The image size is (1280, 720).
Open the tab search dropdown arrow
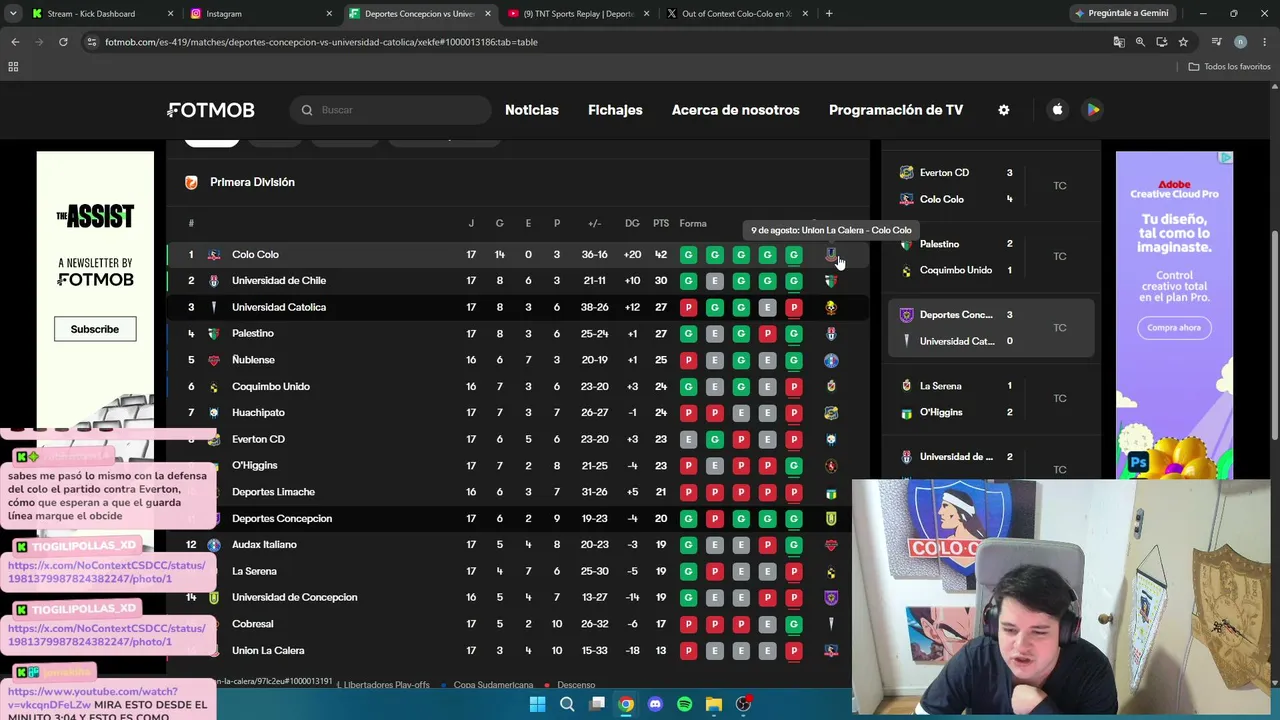[x=13, y=14]
